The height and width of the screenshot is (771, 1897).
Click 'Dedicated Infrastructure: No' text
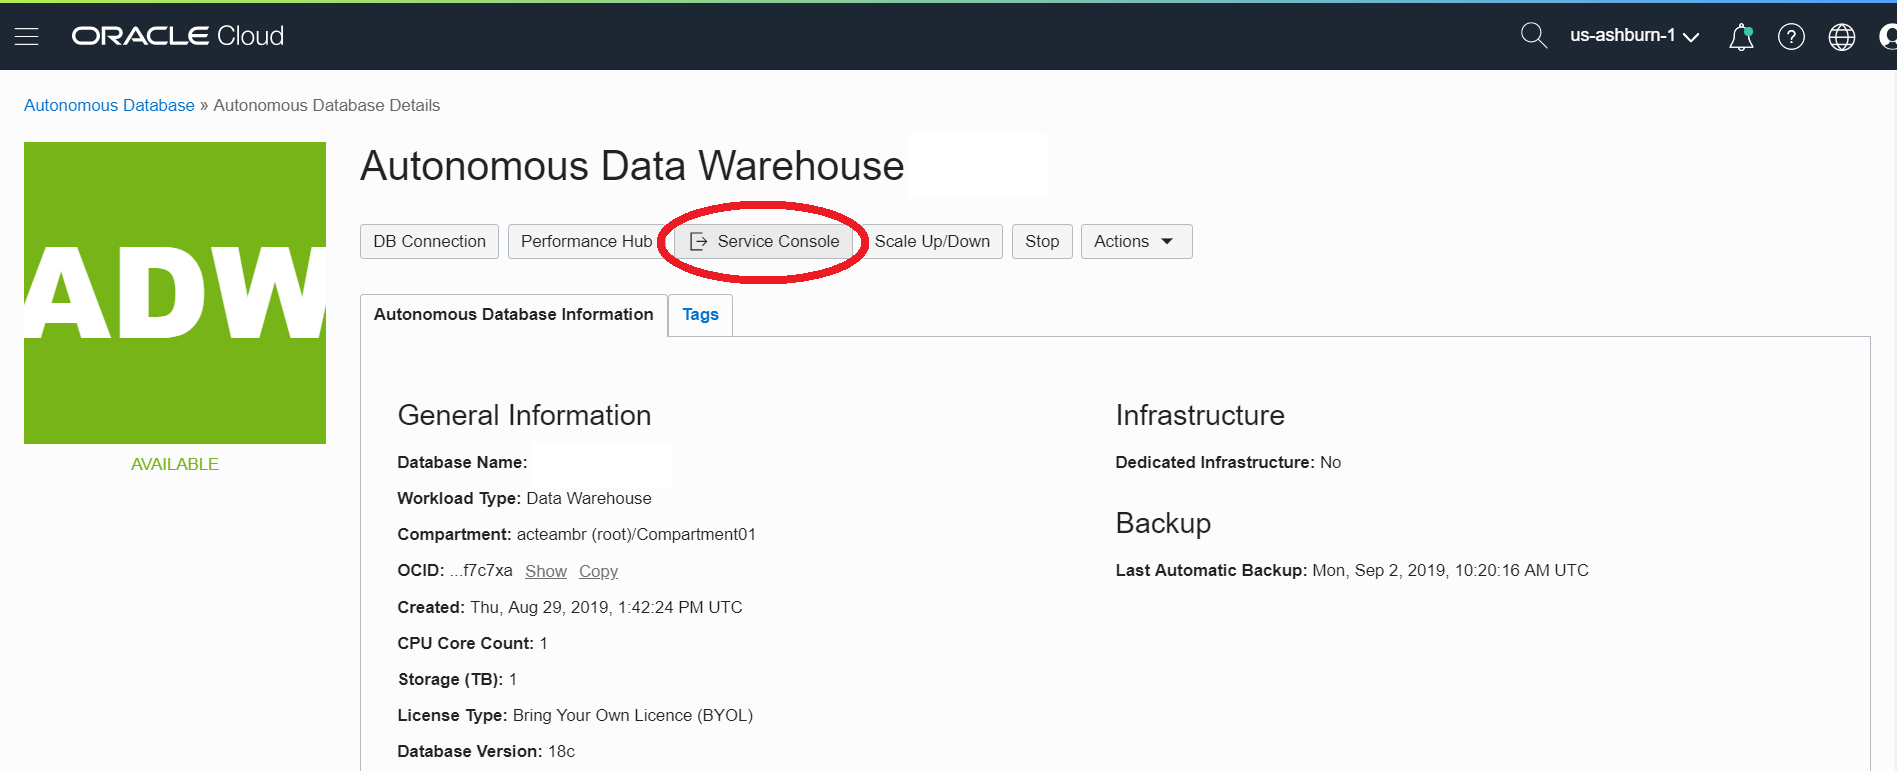(x=1228, y=462)
